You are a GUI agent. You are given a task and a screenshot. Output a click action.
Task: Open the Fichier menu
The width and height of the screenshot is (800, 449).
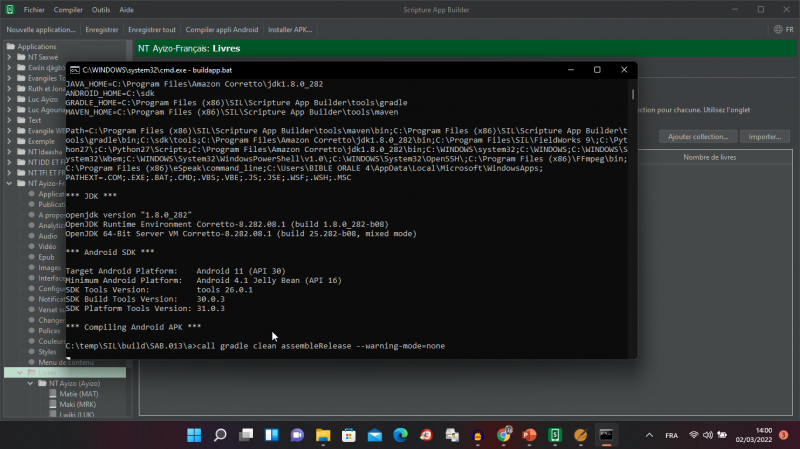coord(34,9)
